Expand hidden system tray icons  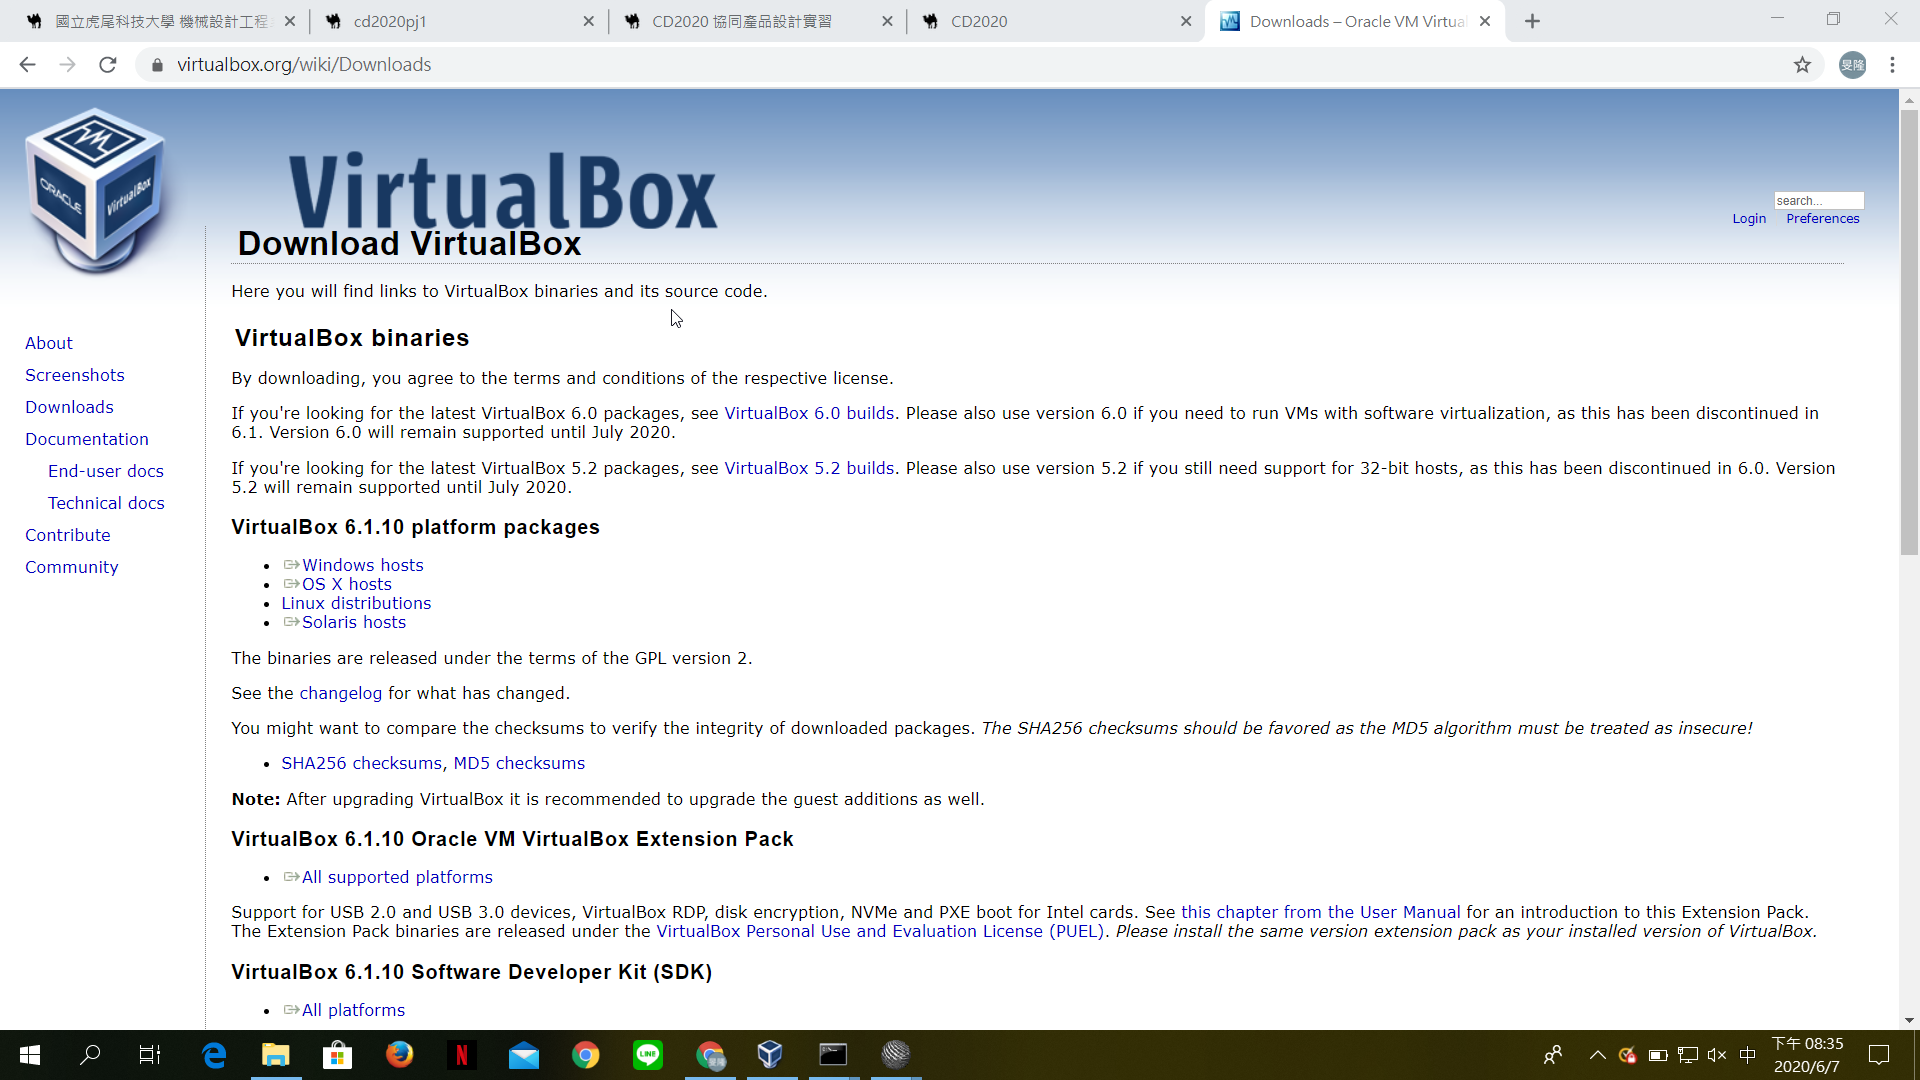pos(1597,1055)
